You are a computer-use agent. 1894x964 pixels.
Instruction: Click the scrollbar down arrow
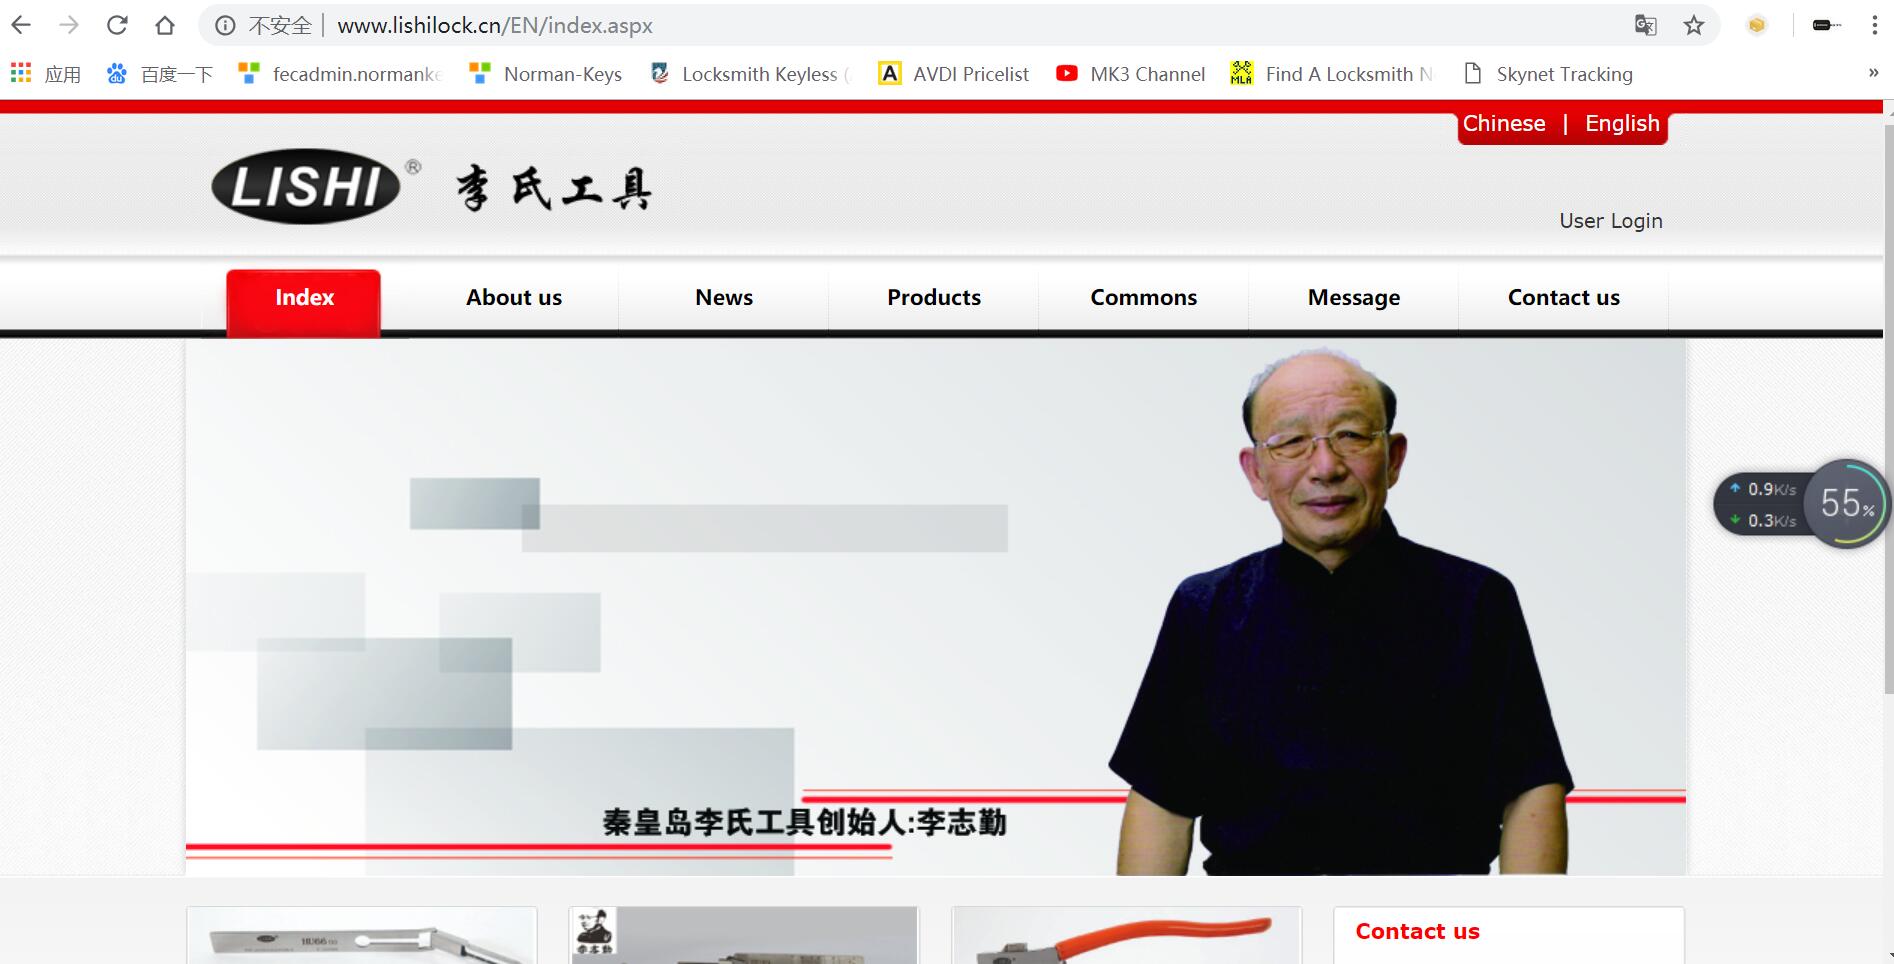[x=1888, y=956]
